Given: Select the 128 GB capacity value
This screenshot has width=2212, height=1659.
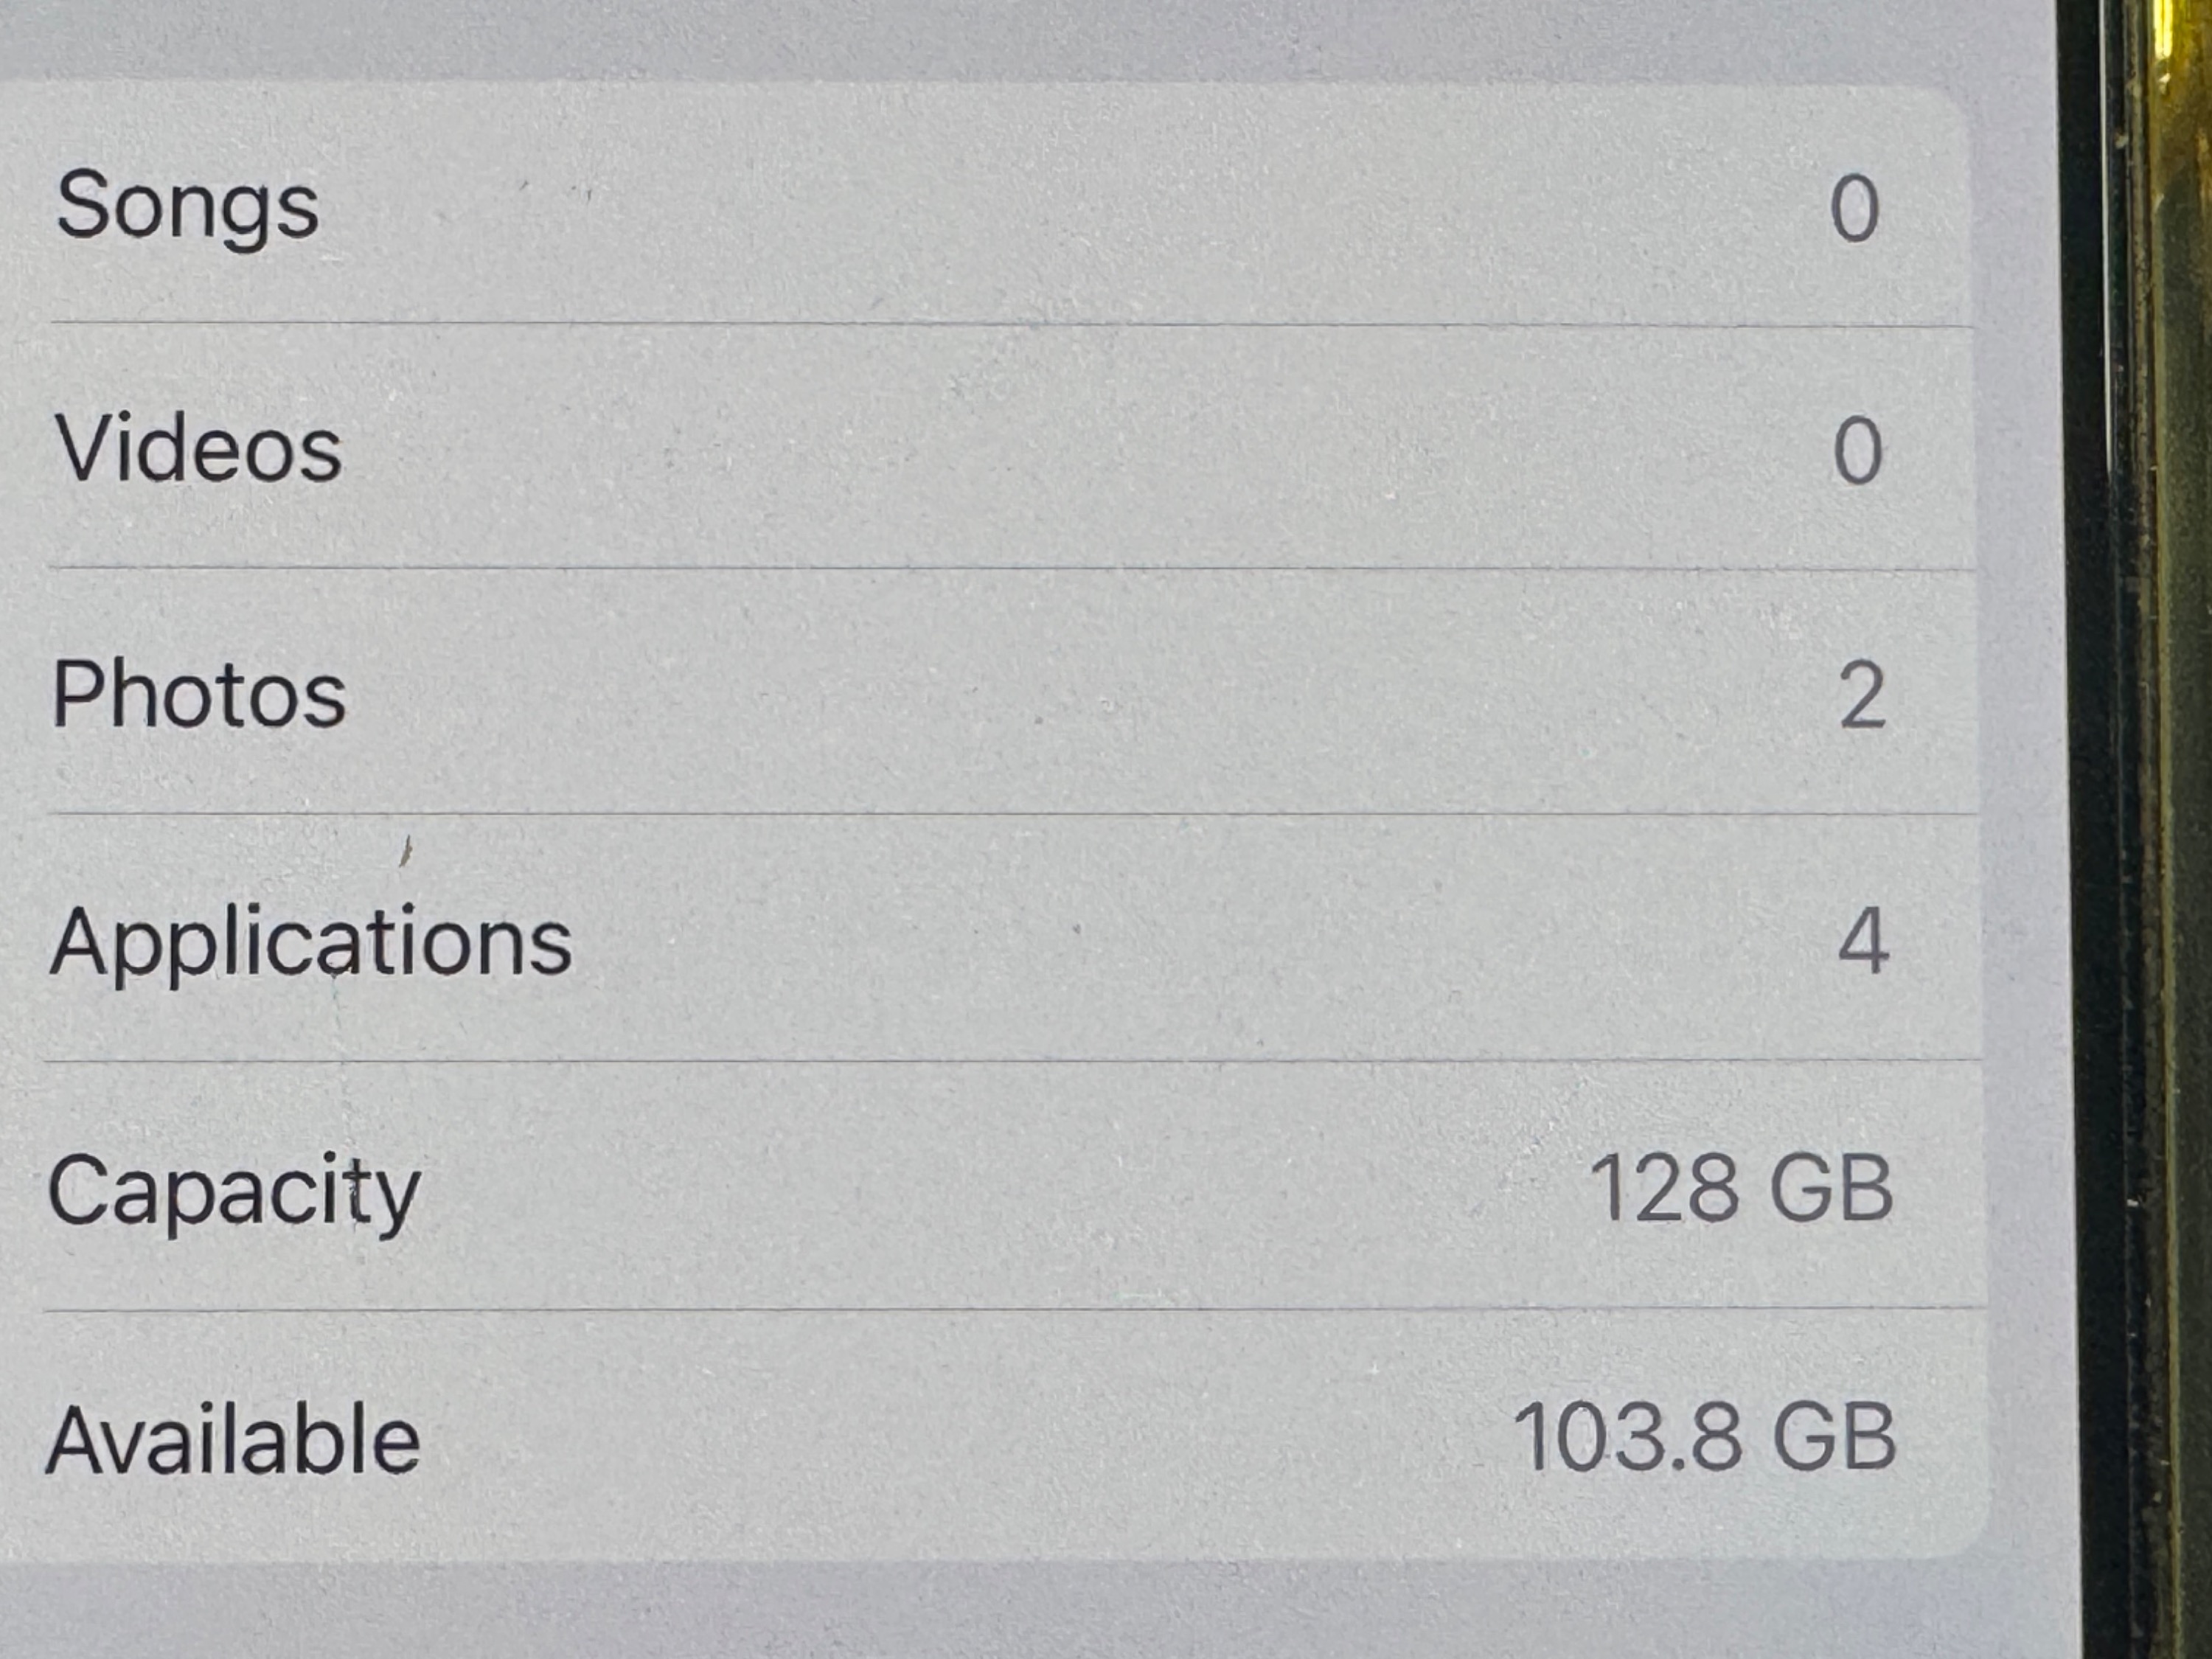Looking at the screenshot, I should [x=1741, y=1188].
